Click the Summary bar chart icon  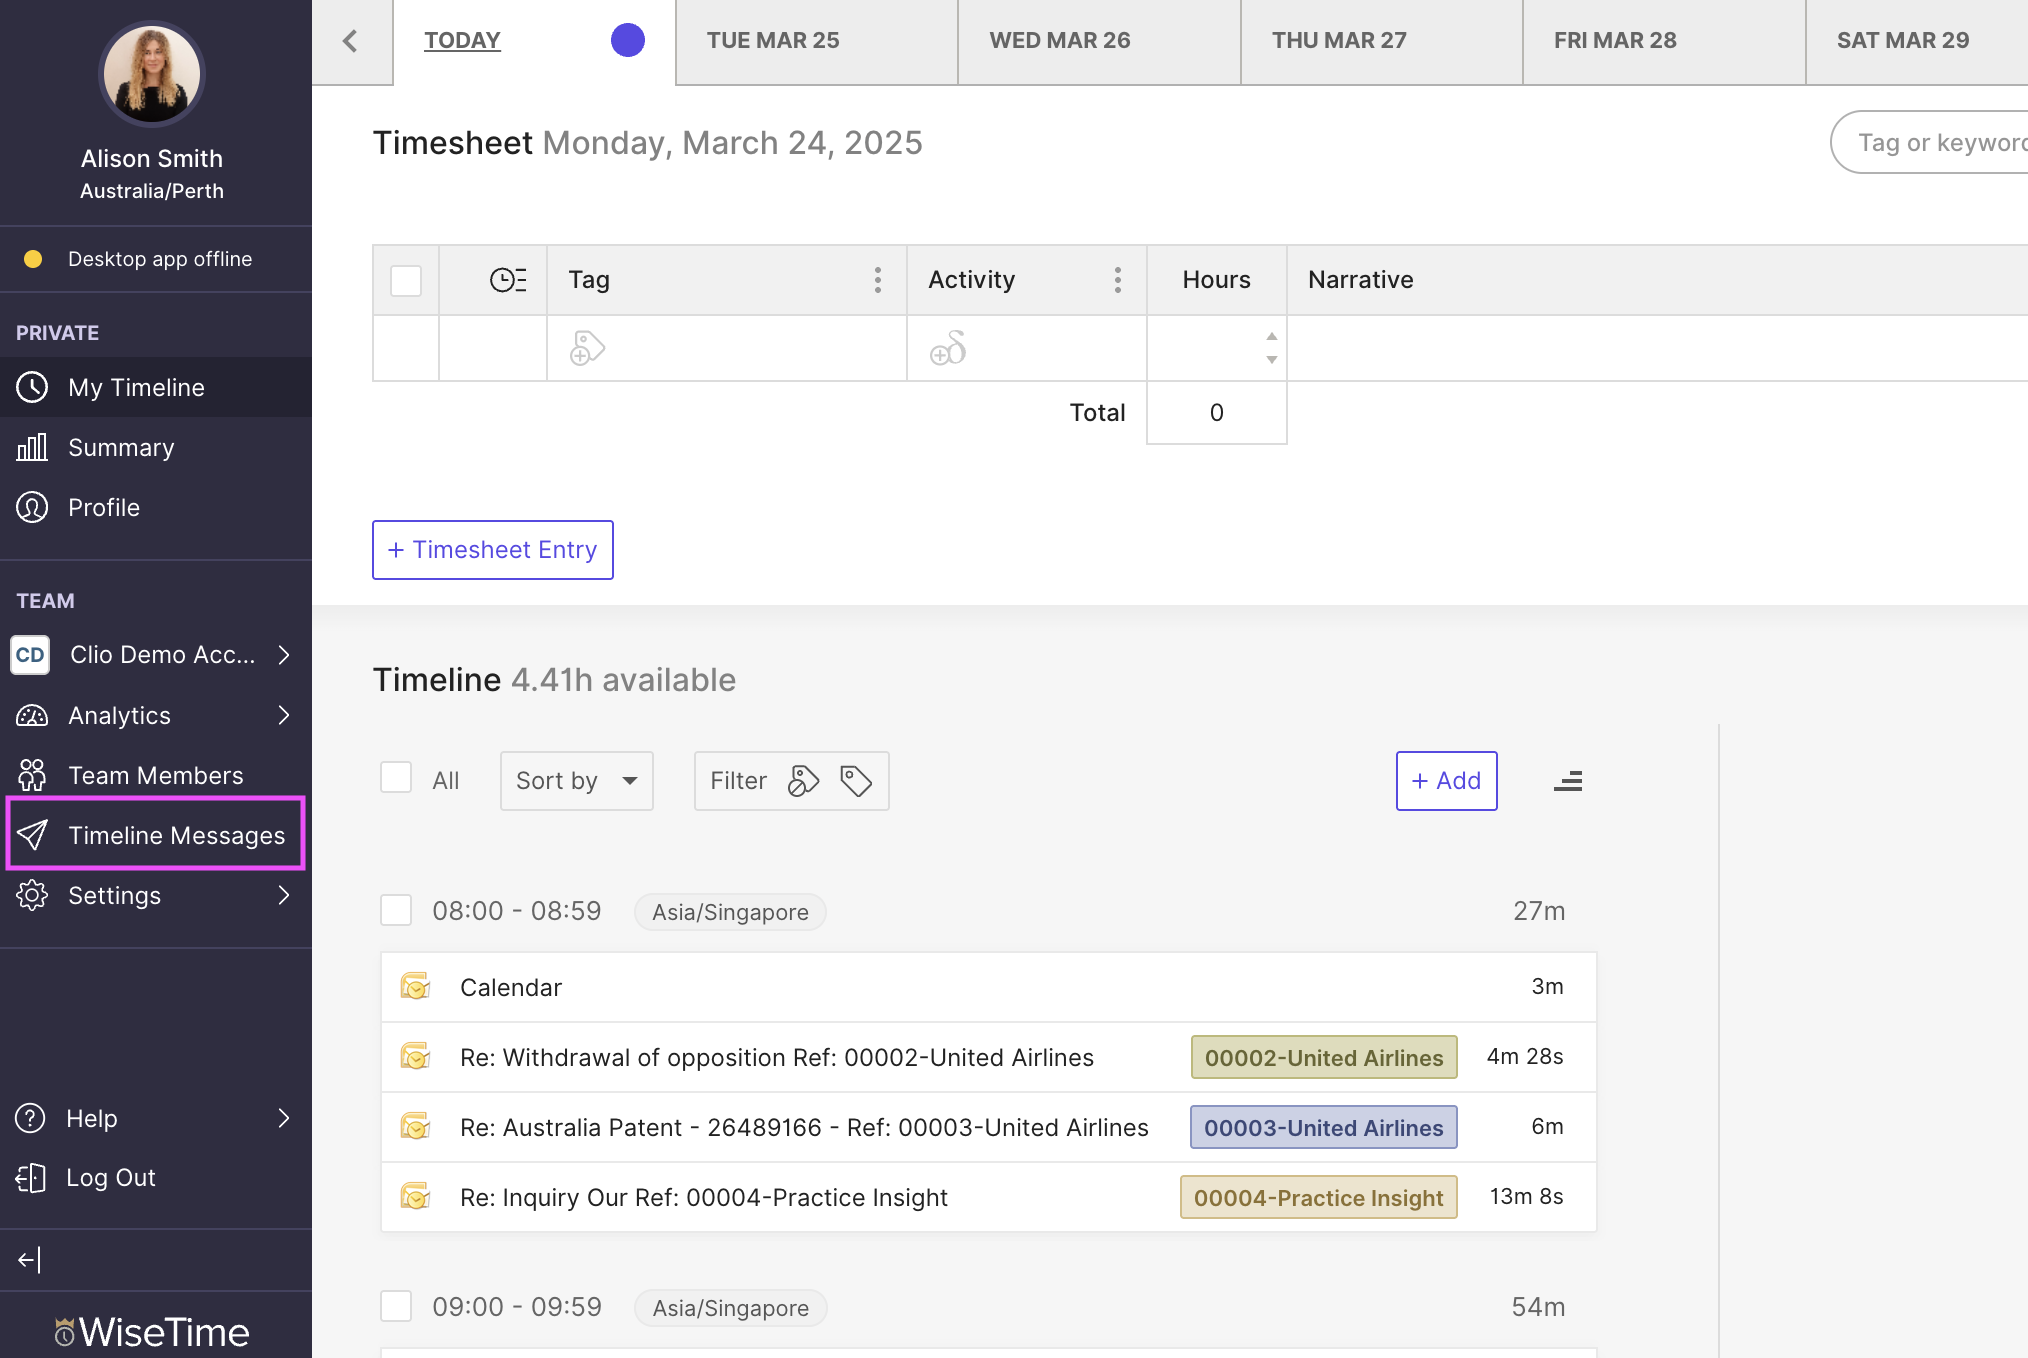(x=32, y=447)
